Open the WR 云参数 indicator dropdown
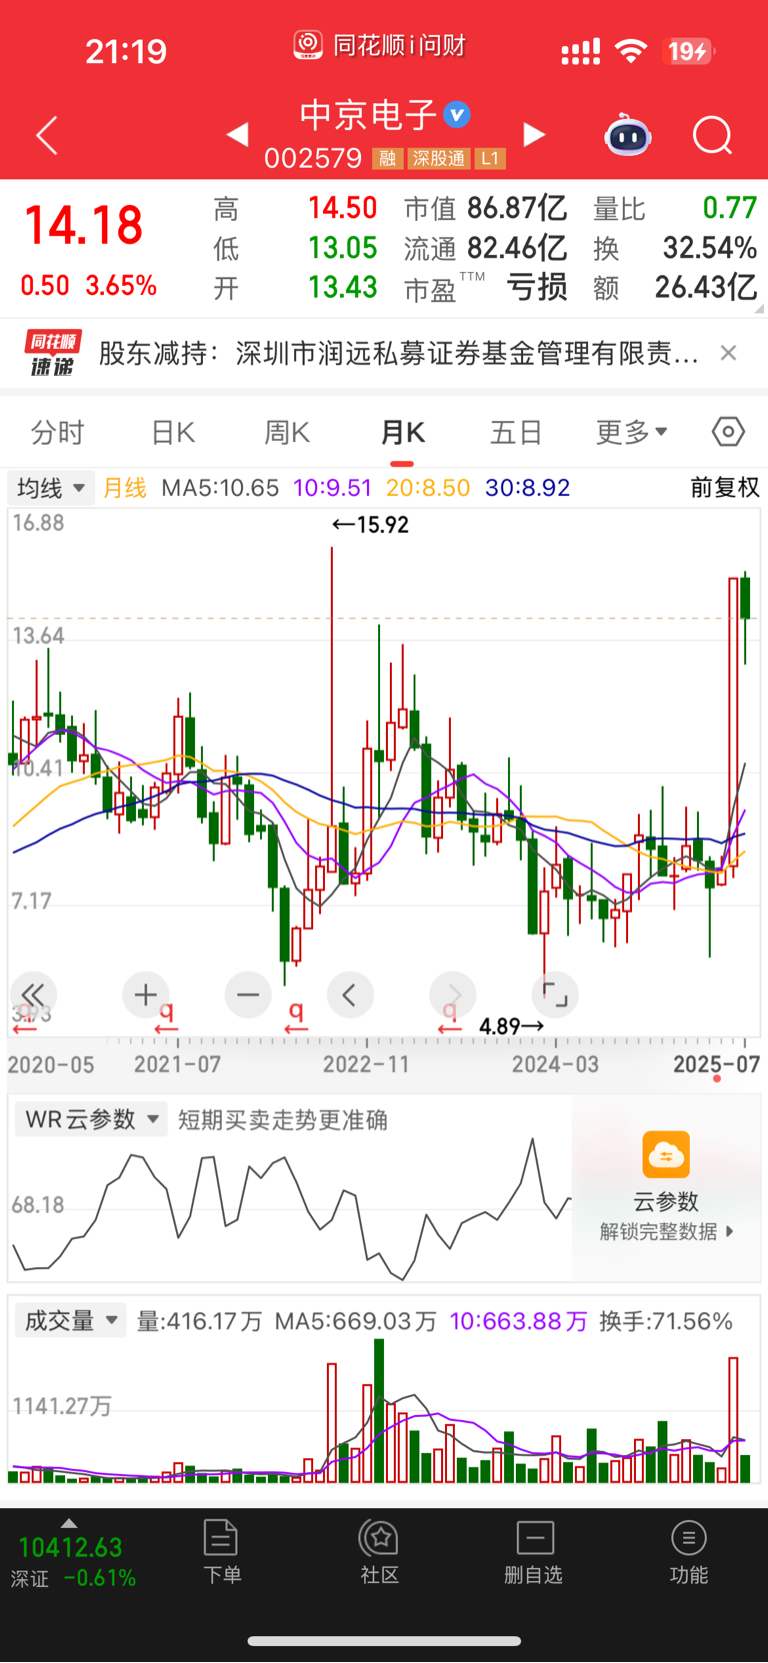The image size is (768, 1663). [91, 1119]
